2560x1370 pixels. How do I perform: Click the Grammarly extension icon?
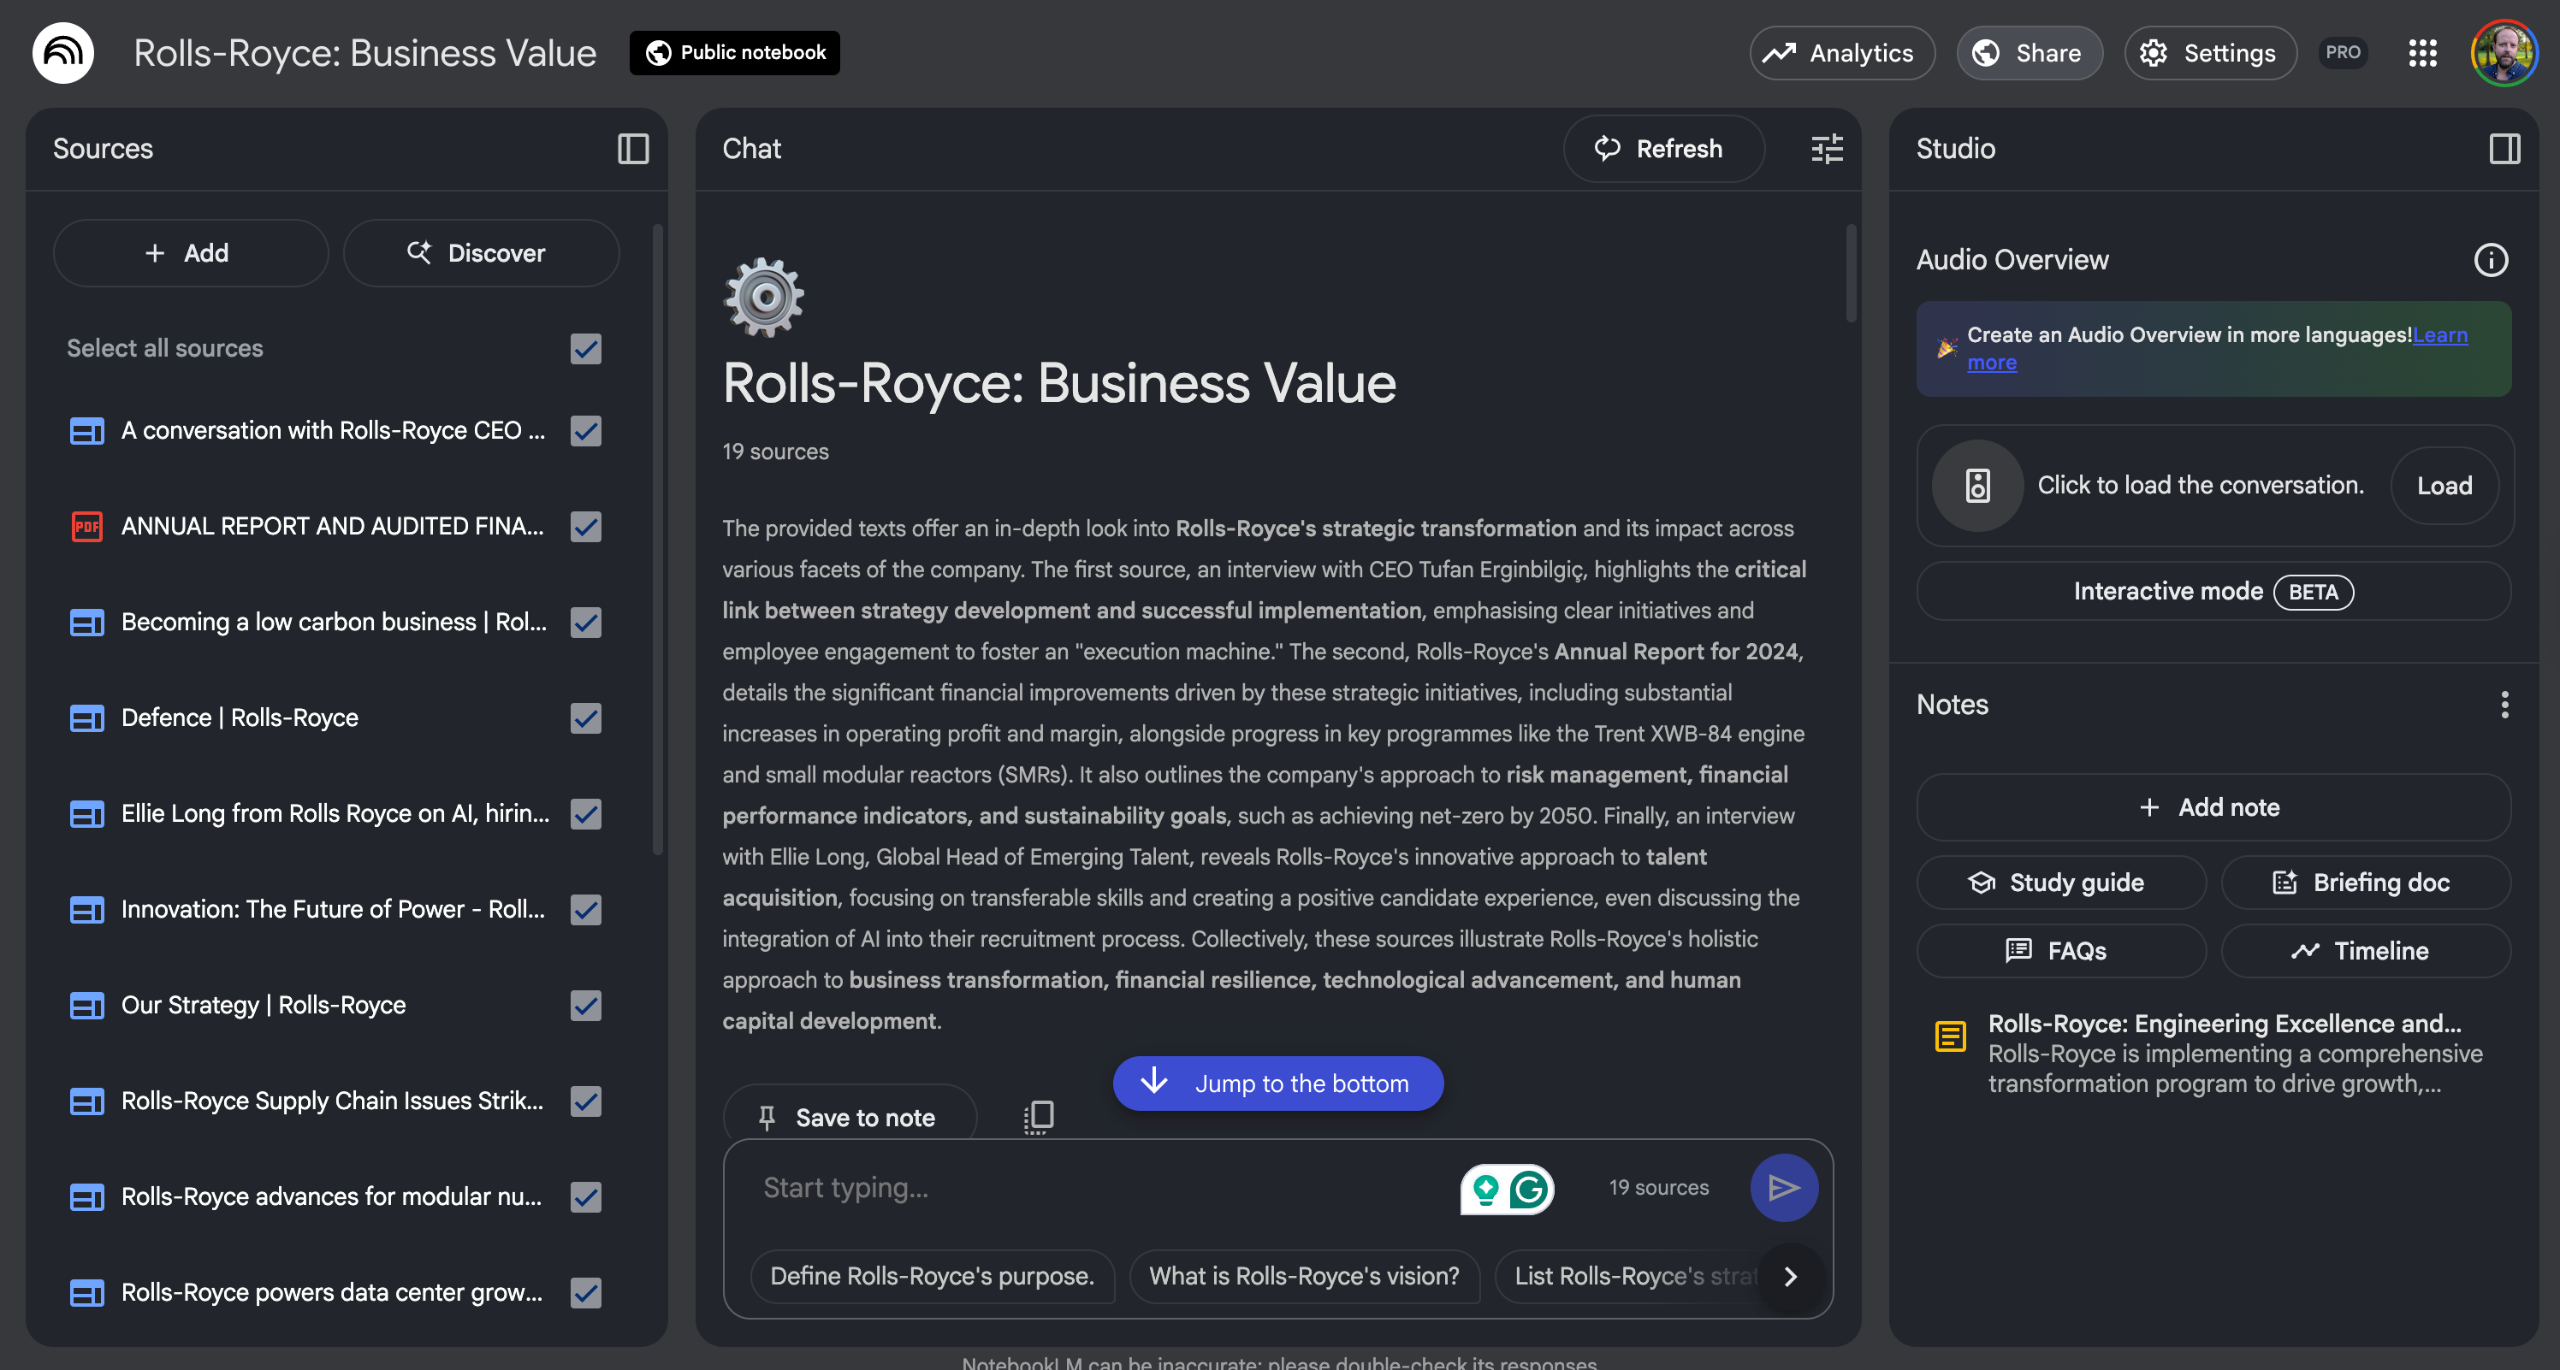coord(1529,1189)
